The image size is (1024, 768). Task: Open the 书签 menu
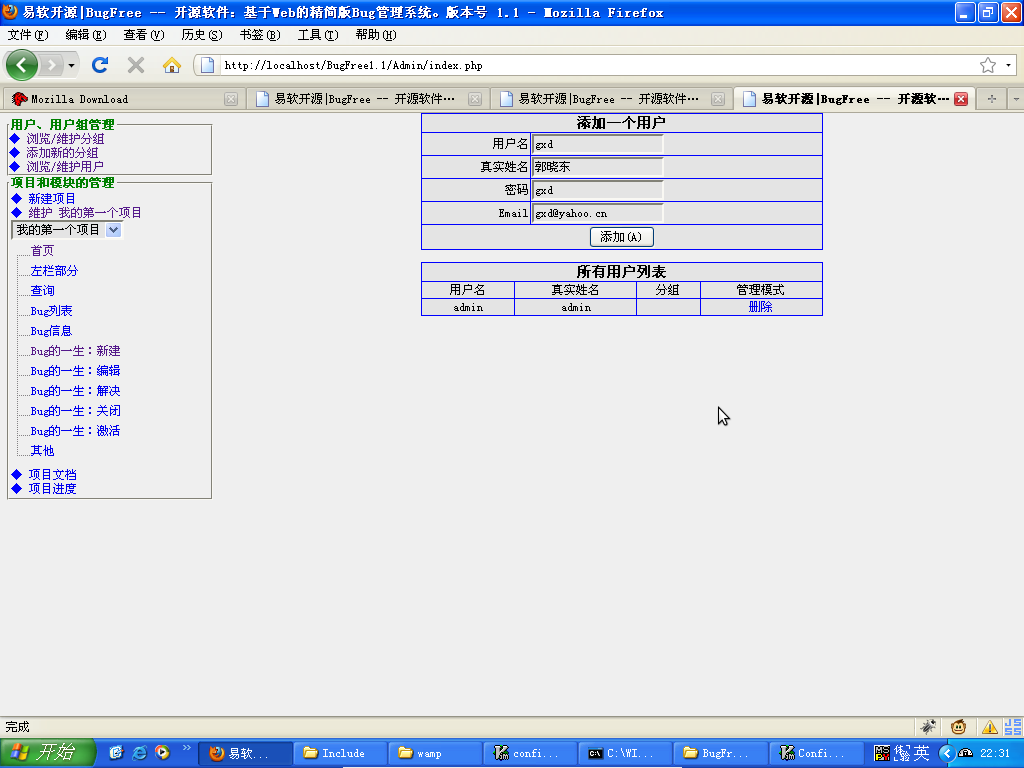(260, 35)
